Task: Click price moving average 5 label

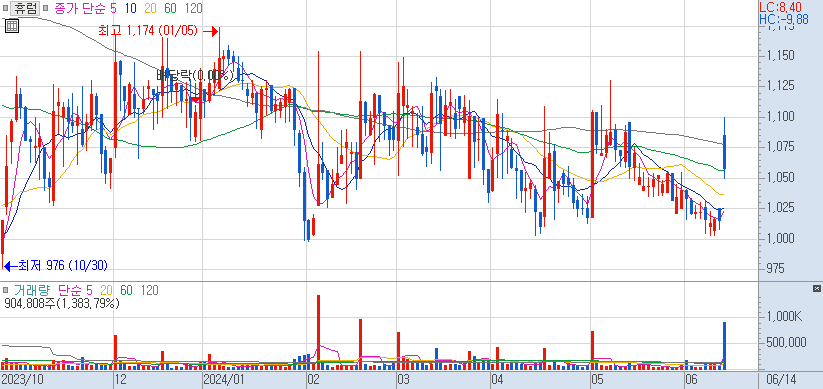Action: (113, 8)
